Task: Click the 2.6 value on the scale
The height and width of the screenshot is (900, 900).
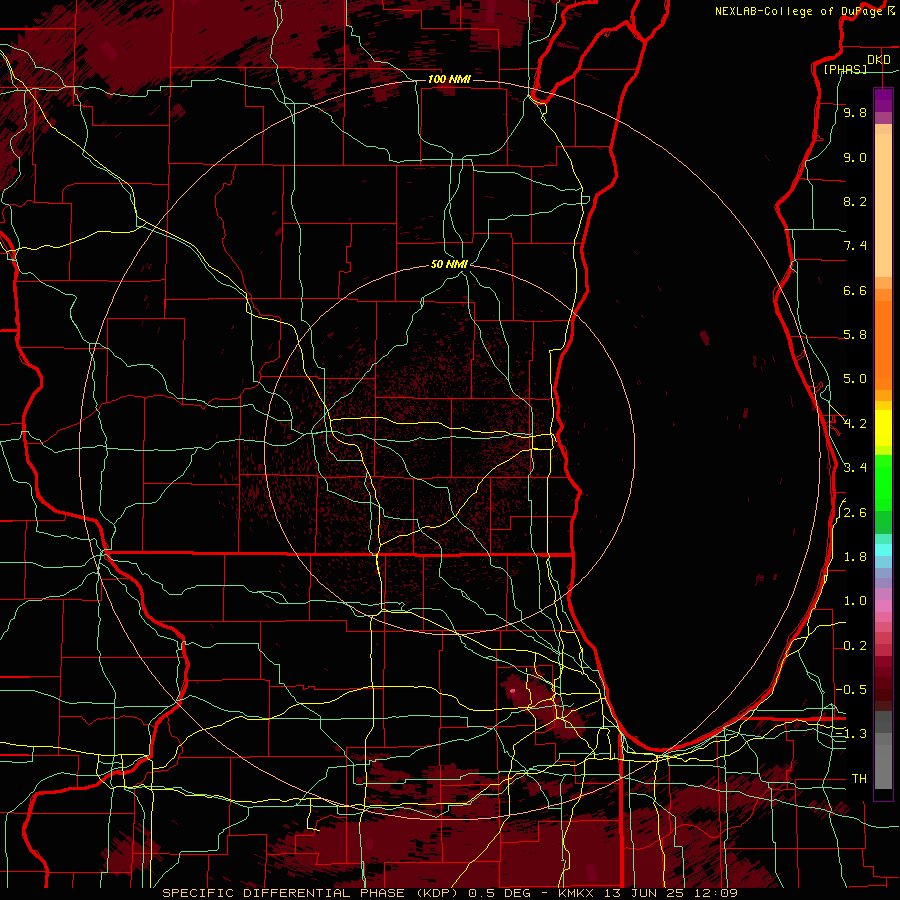Action: point(855,513)
